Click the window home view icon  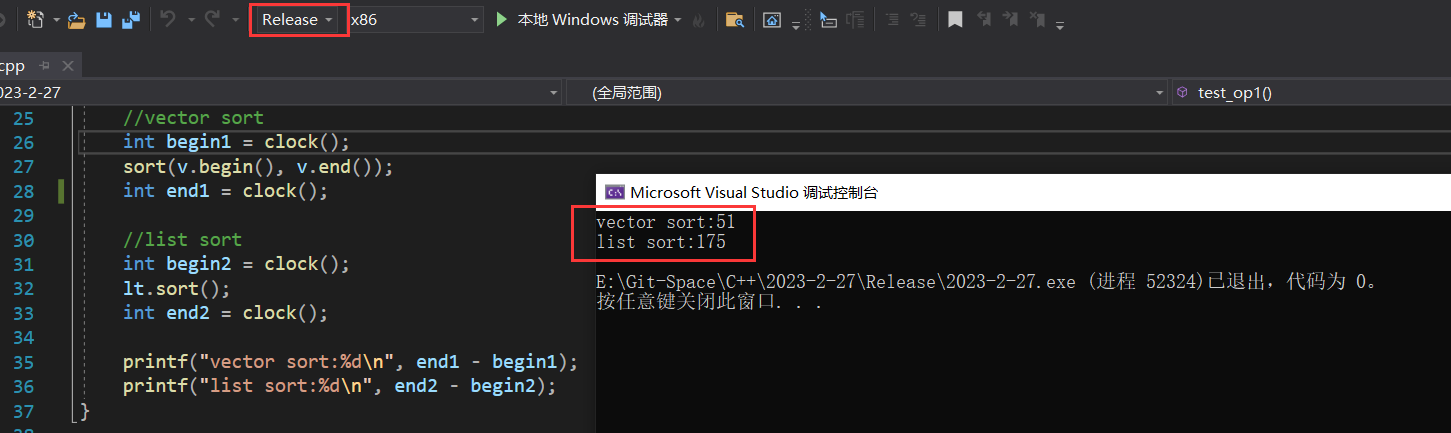pos(772,20)
